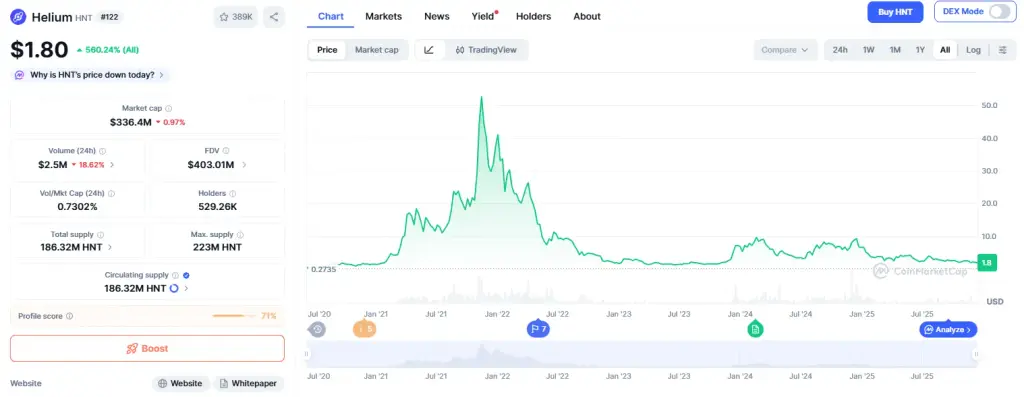Select the All time range
The height and width of the screenshot is (397, 1024).
pyautogui.click(x=945, y=50)
